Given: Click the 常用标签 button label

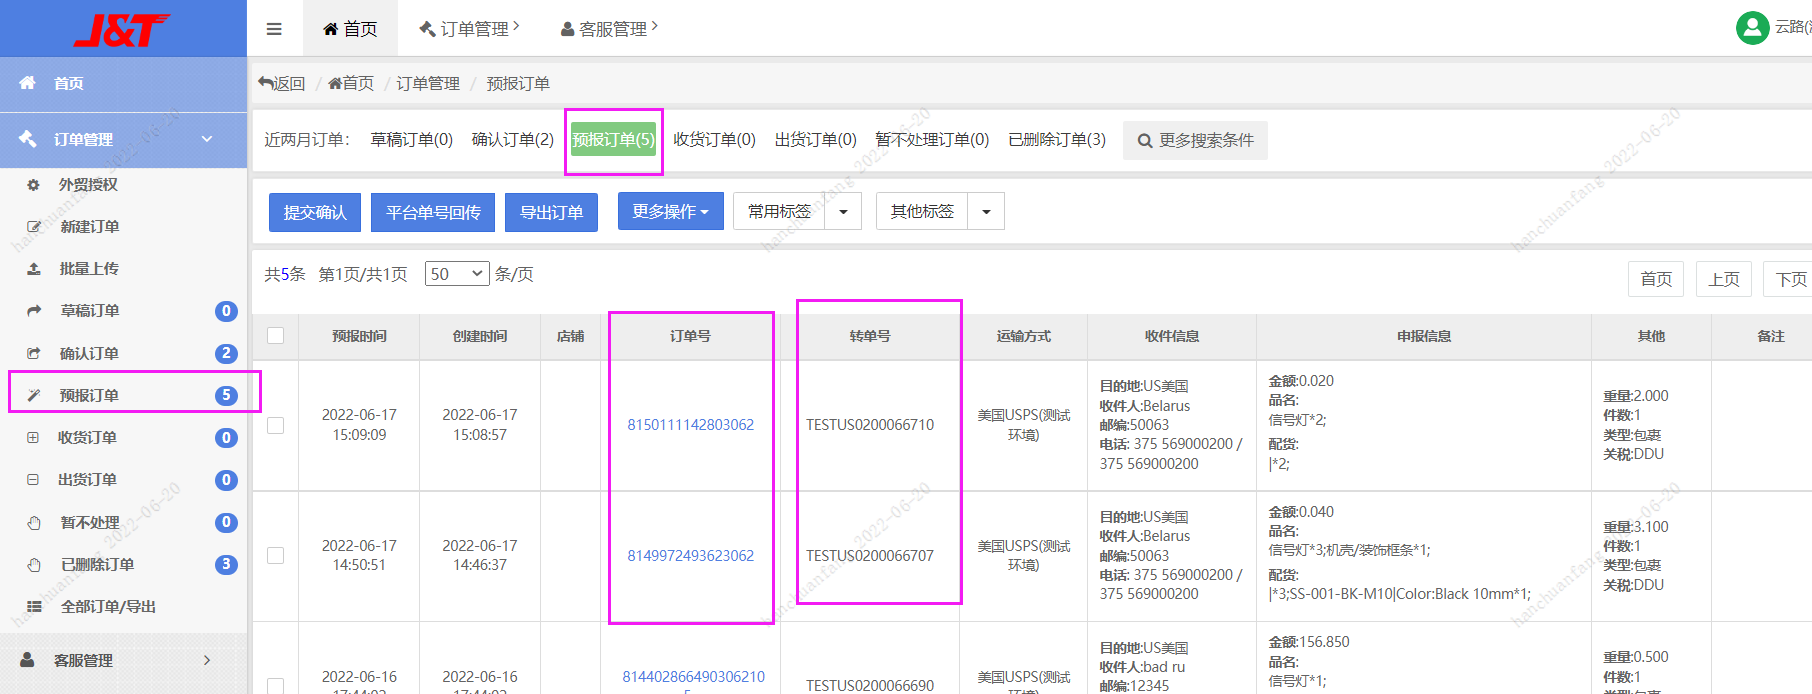Looking at the screenshot, I should pos(779,212).
